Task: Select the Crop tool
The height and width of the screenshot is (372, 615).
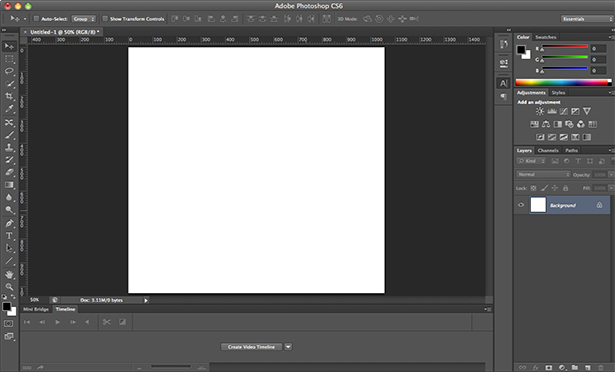Action: pos(9,96)
